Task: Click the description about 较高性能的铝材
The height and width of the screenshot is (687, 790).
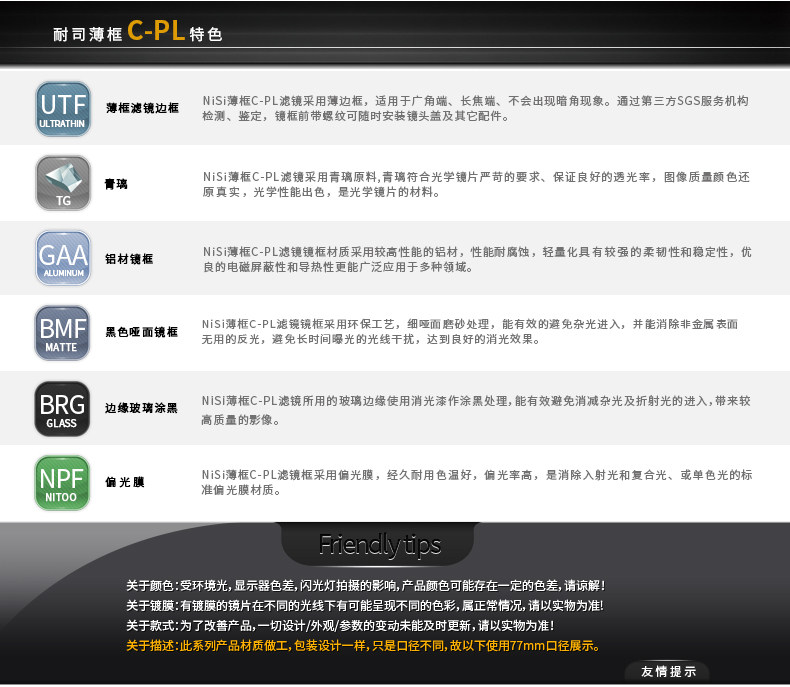Action: 477,259
